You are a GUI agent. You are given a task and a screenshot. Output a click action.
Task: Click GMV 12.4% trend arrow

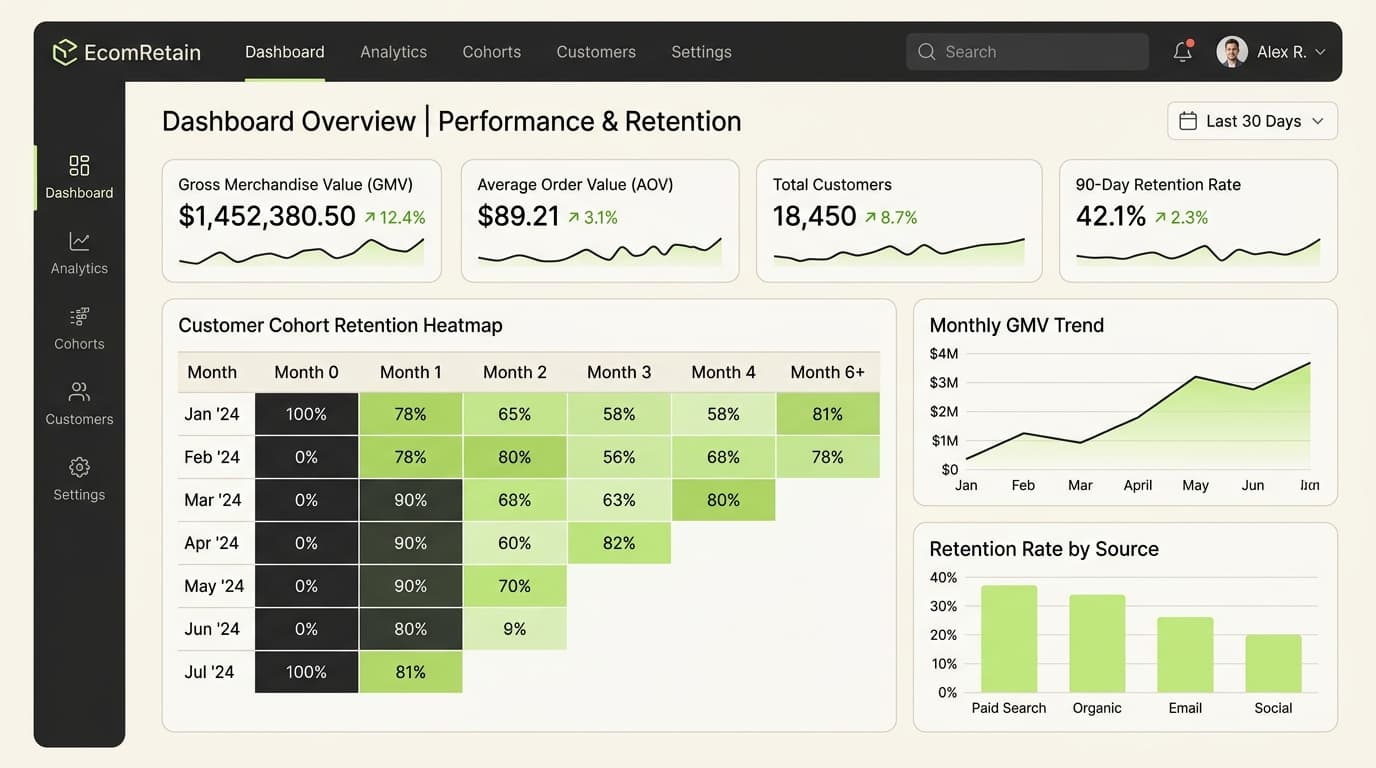point(370,217)
